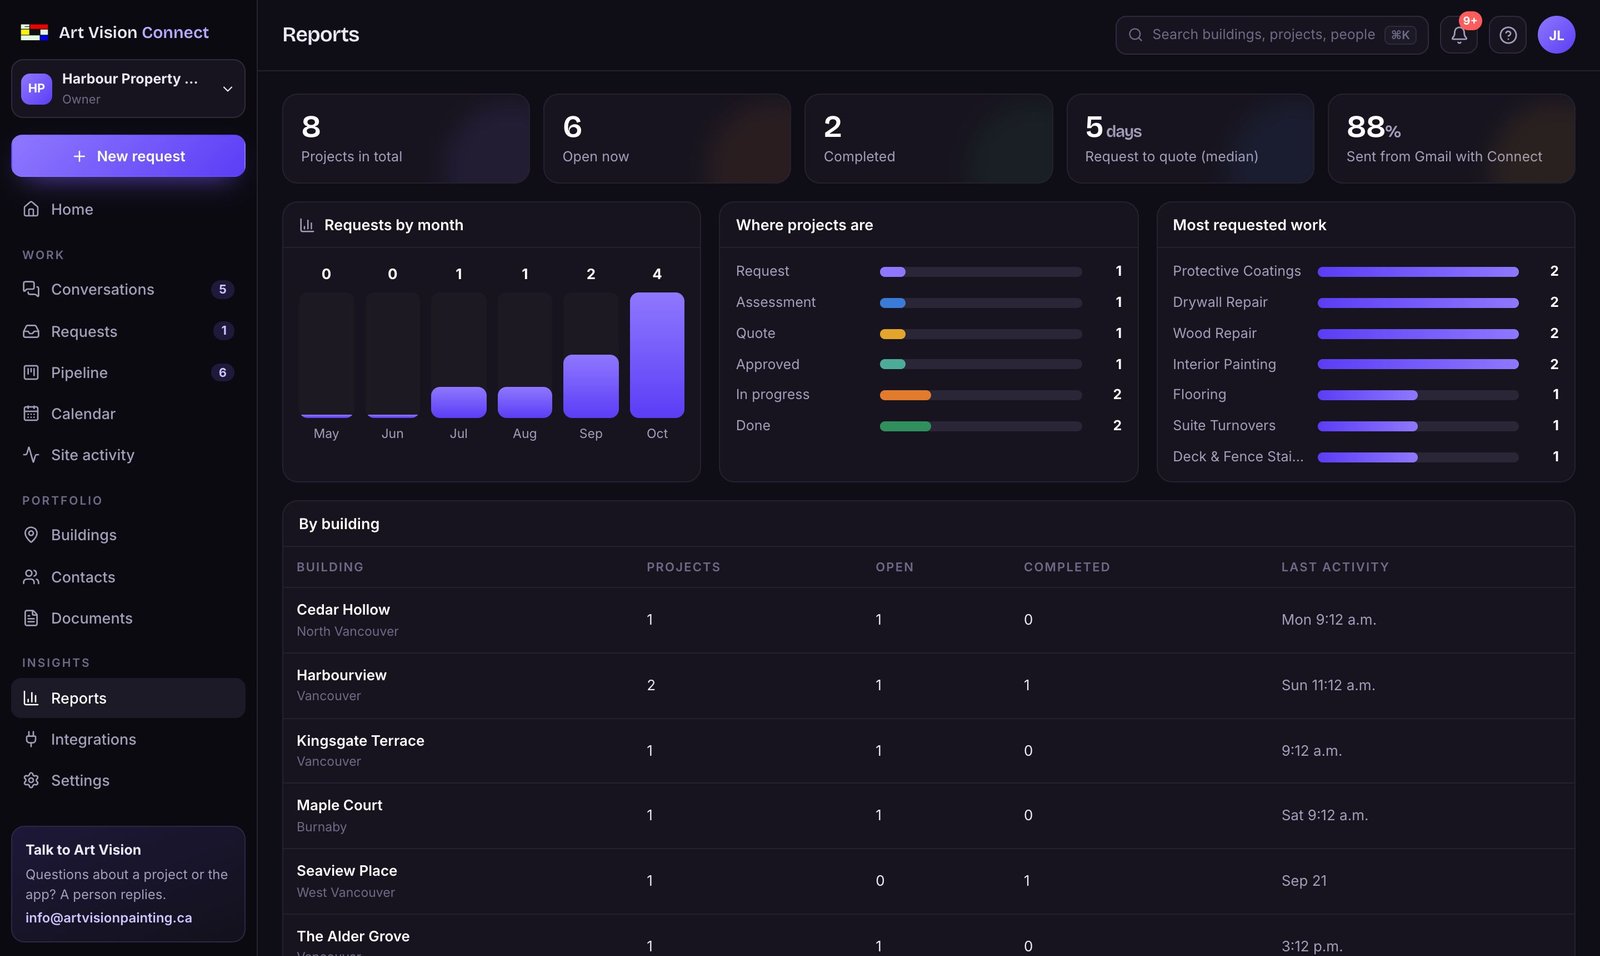Open Harbourview building row

(928, 685)
